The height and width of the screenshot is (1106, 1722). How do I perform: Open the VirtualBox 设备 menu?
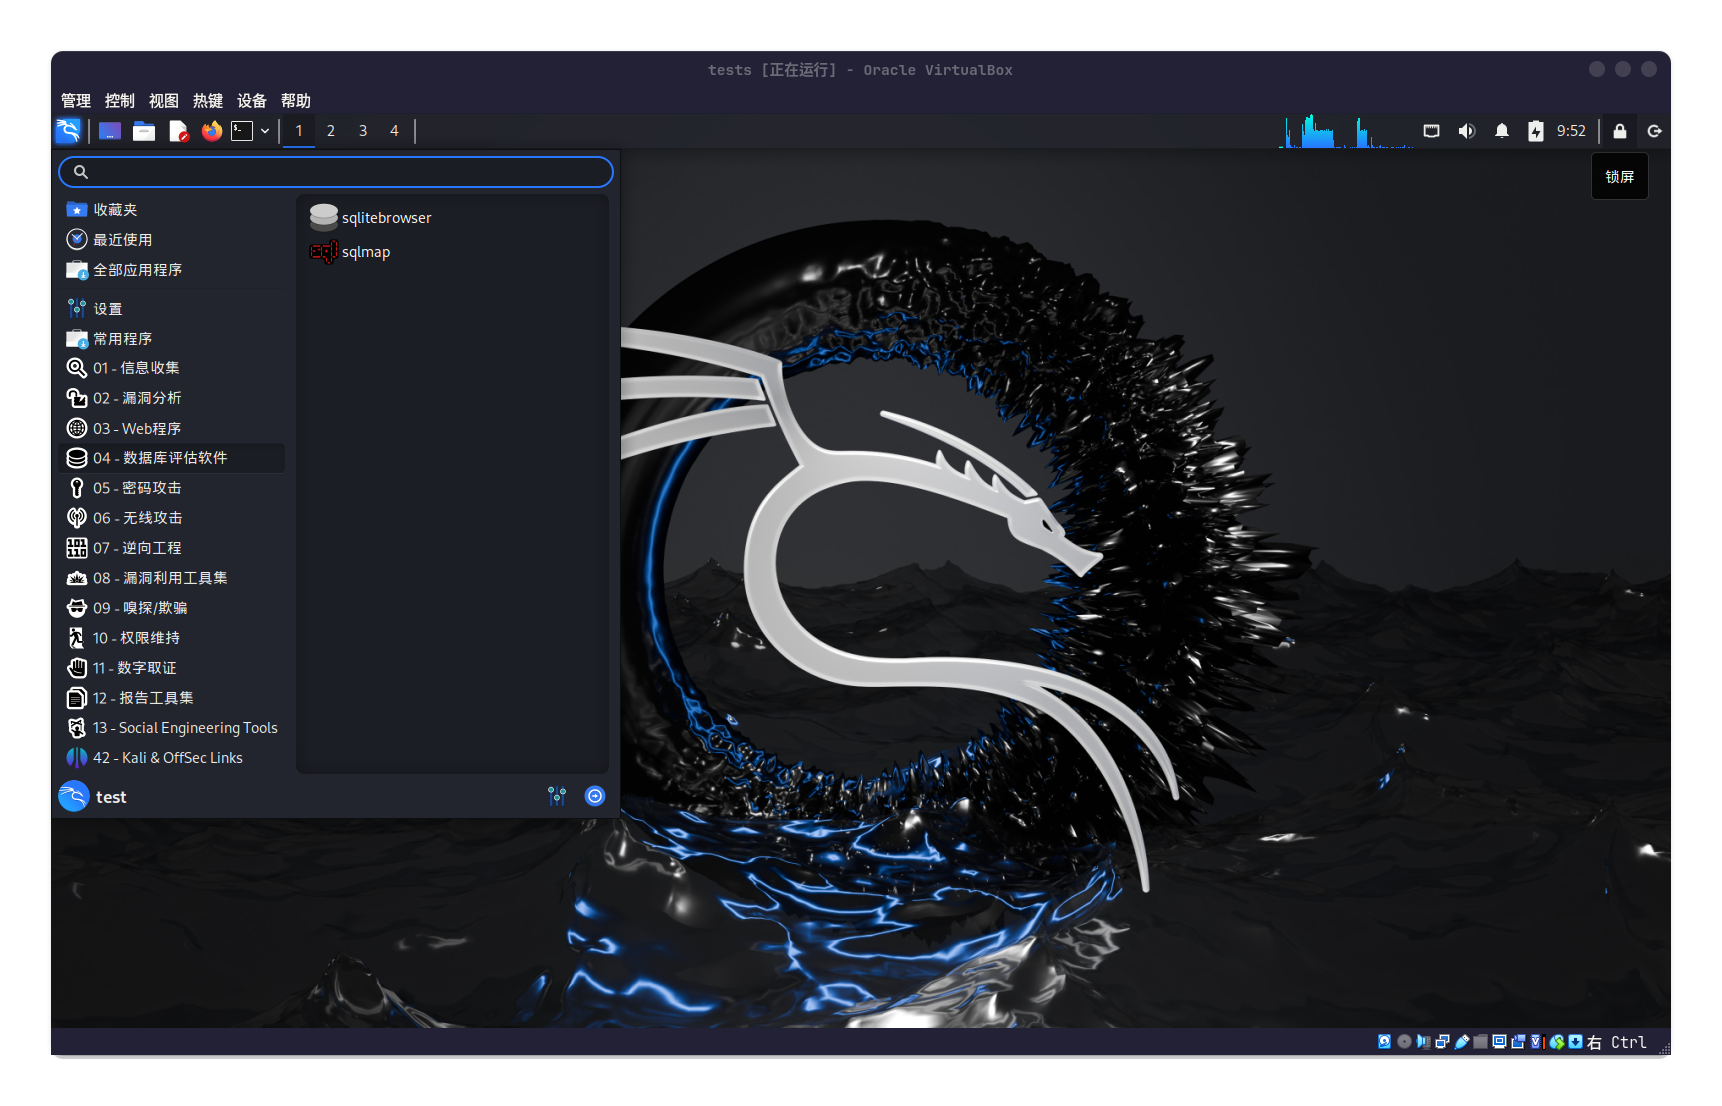click(x=252, y=101)
